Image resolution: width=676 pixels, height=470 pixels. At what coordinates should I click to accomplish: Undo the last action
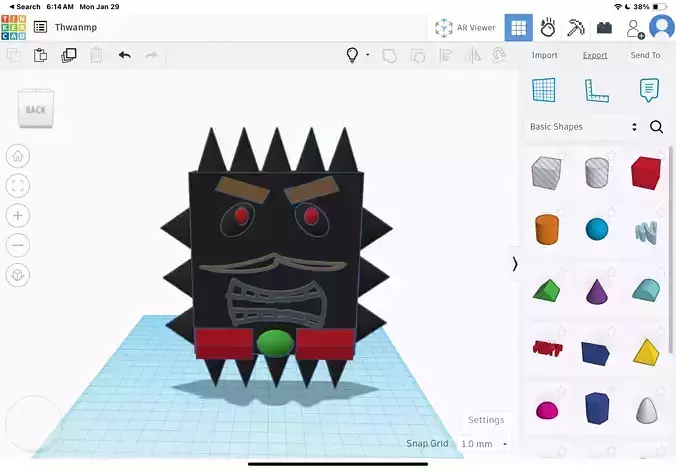(x=125, y=55)
